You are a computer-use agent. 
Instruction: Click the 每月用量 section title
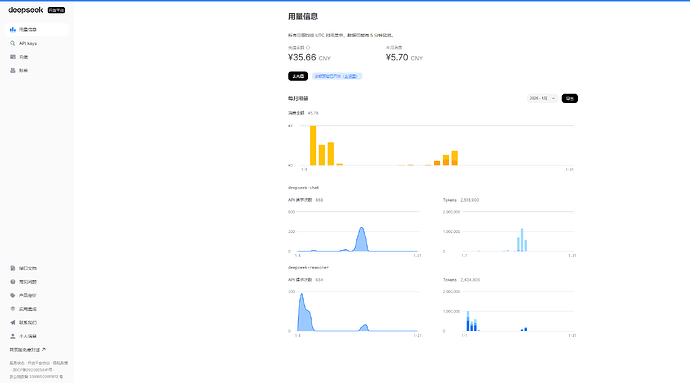(298, 99)
